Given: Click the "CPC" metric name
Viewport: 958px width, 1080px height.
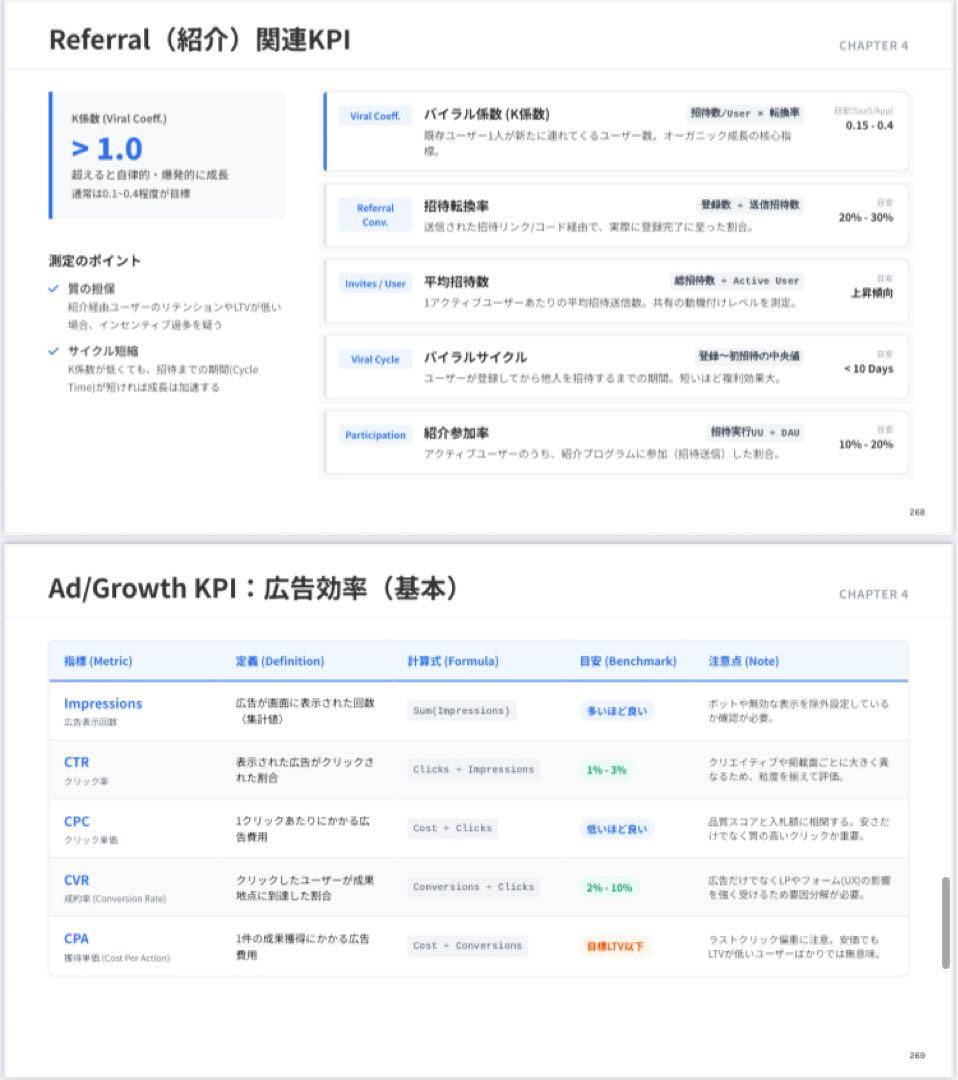Looking at the screenshot, I should 76,822.
